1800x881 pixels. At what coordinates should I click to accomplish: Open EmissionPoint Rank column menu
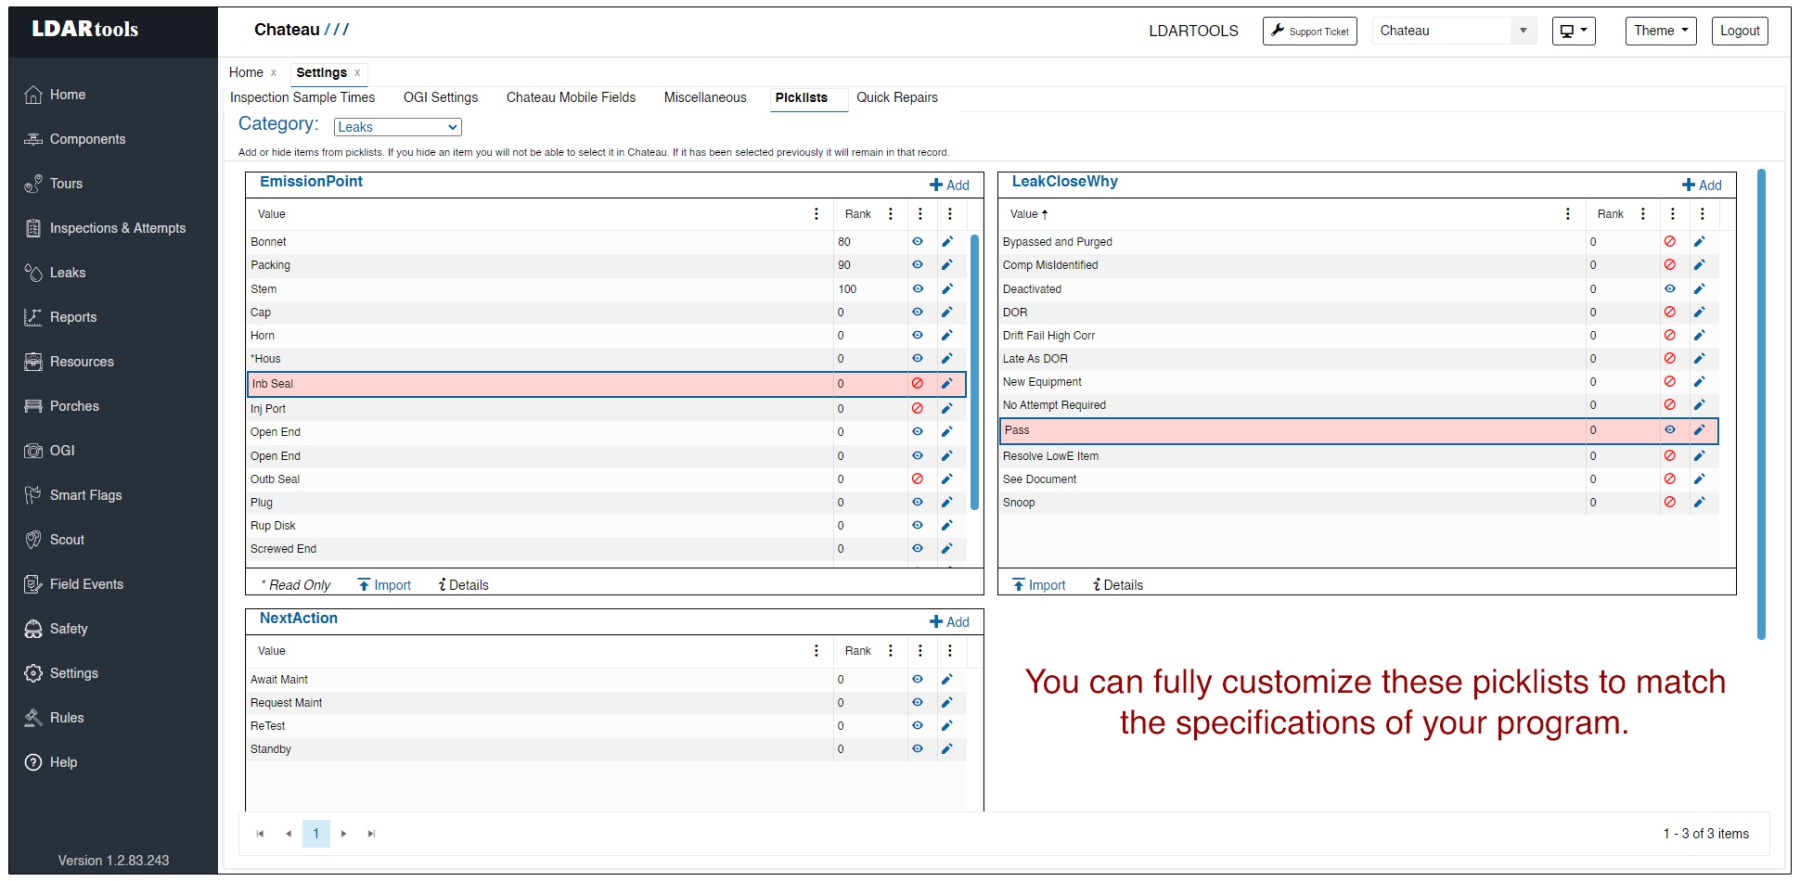[x=890, y=214]
